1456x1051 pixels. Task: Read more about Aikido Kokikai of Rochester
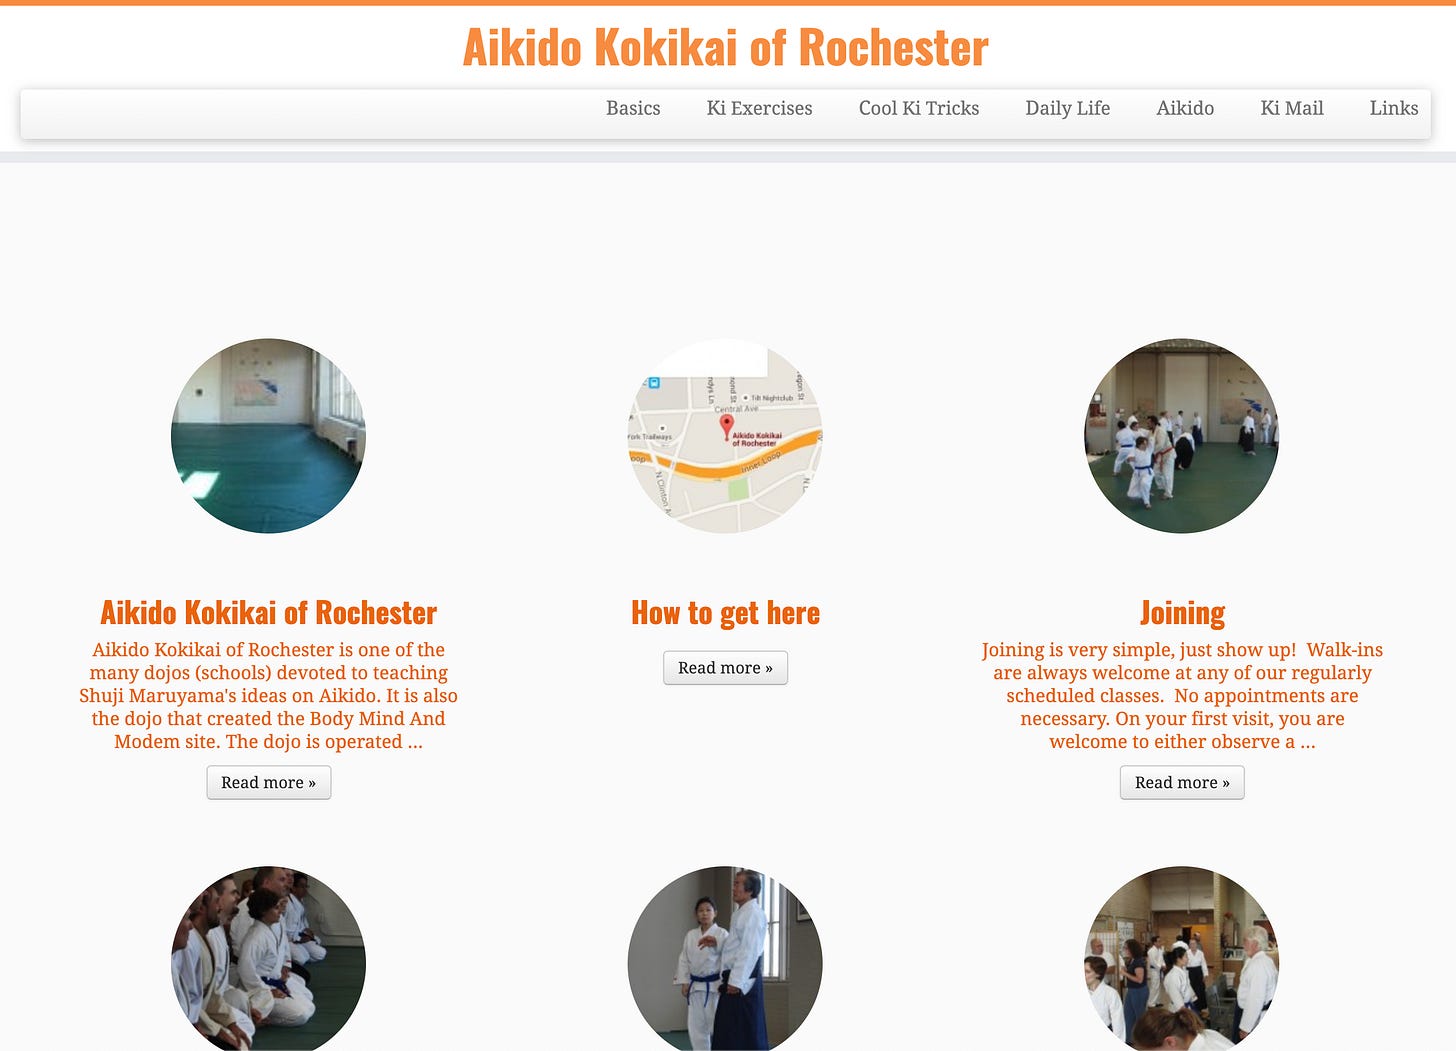268,782
